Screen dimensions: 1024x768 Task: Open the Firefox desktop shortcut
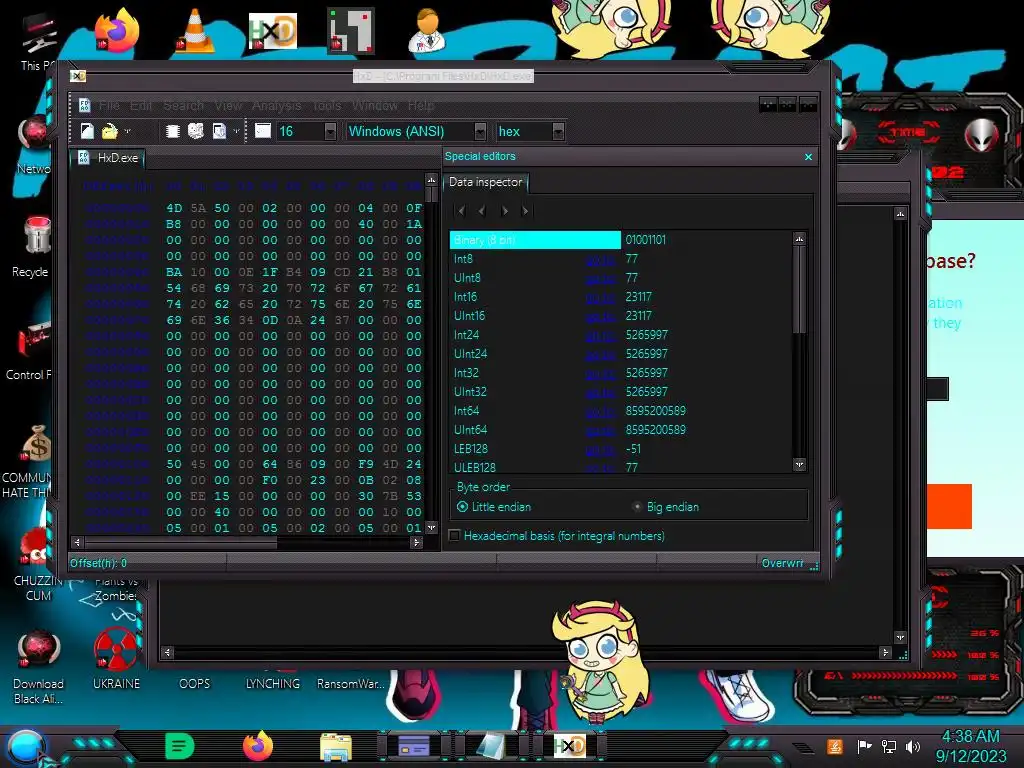pos(116,31)
